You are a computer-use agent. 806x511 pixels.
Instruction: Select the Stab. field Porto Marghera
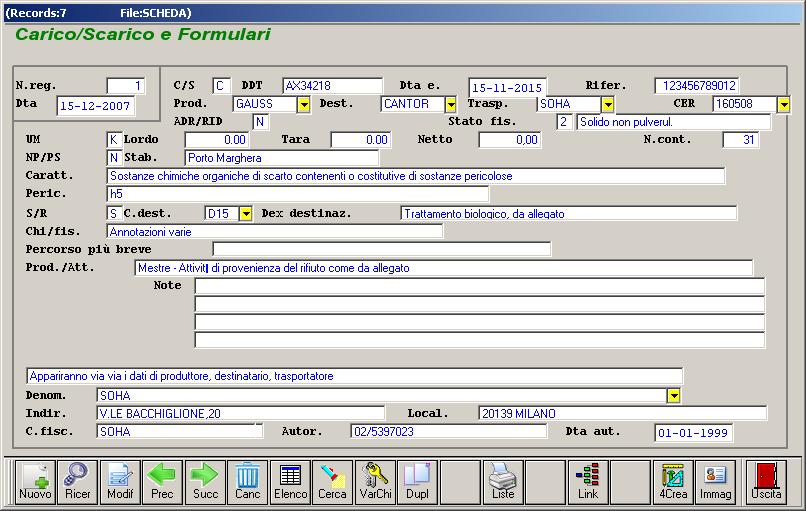(x=282, y=158)
